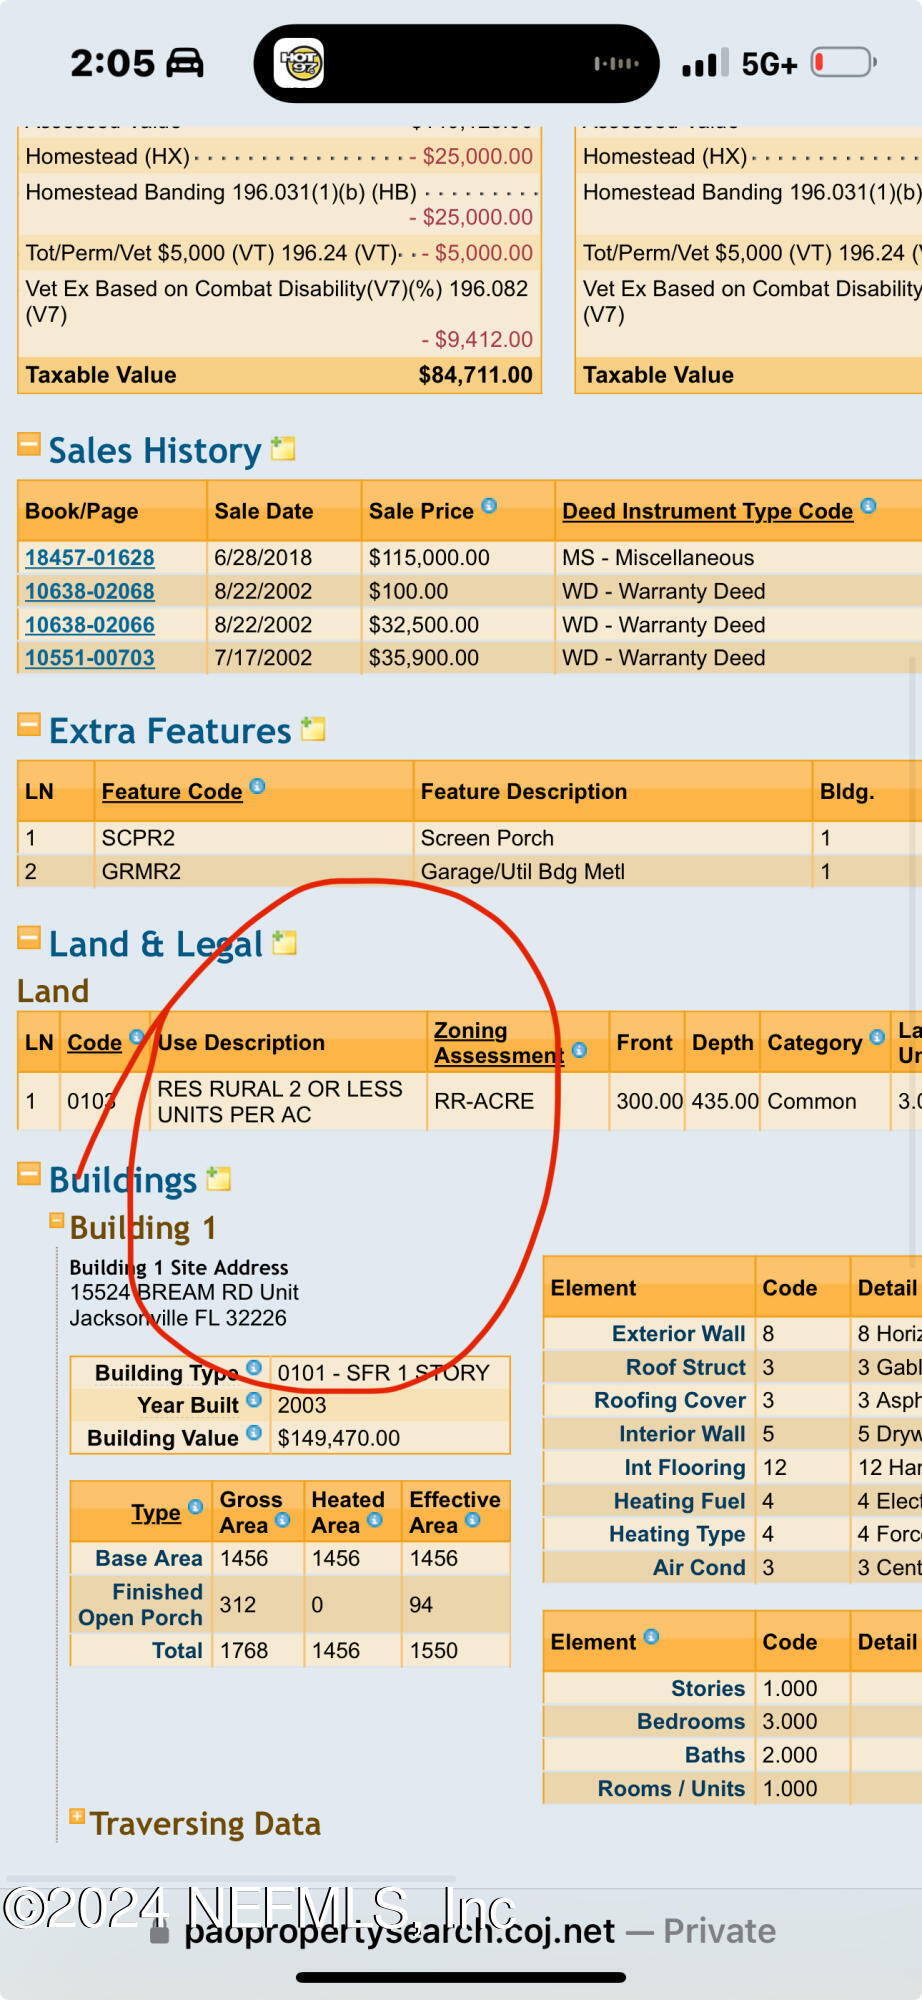Tap info icon next to Heated Area

pyautogui.click(x=375, y=1520)
